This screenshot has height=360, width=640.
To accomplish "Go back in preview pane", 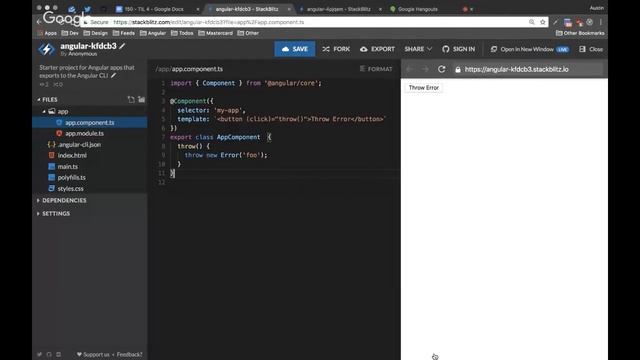I will pyautogui.click(x=410, y=69).
